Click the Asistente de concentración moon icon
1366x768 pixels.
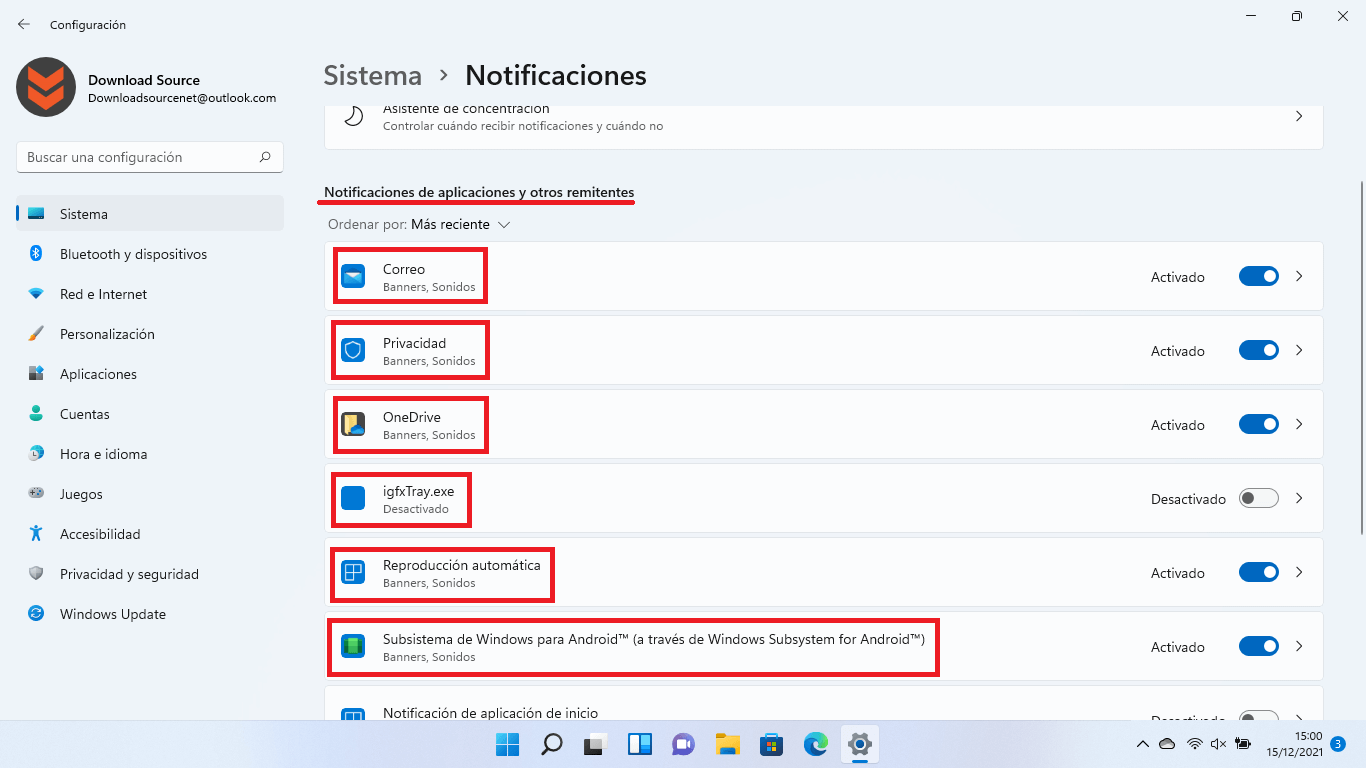coord(353,116)
